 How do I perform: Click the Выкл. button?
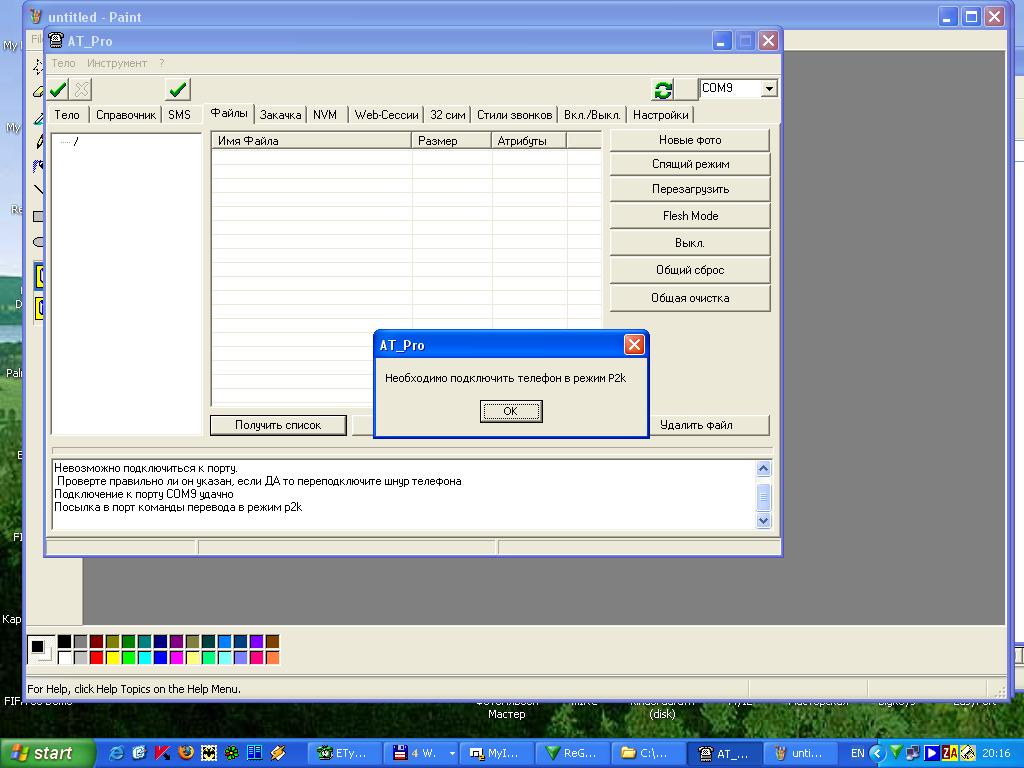[x=690, y=243]
